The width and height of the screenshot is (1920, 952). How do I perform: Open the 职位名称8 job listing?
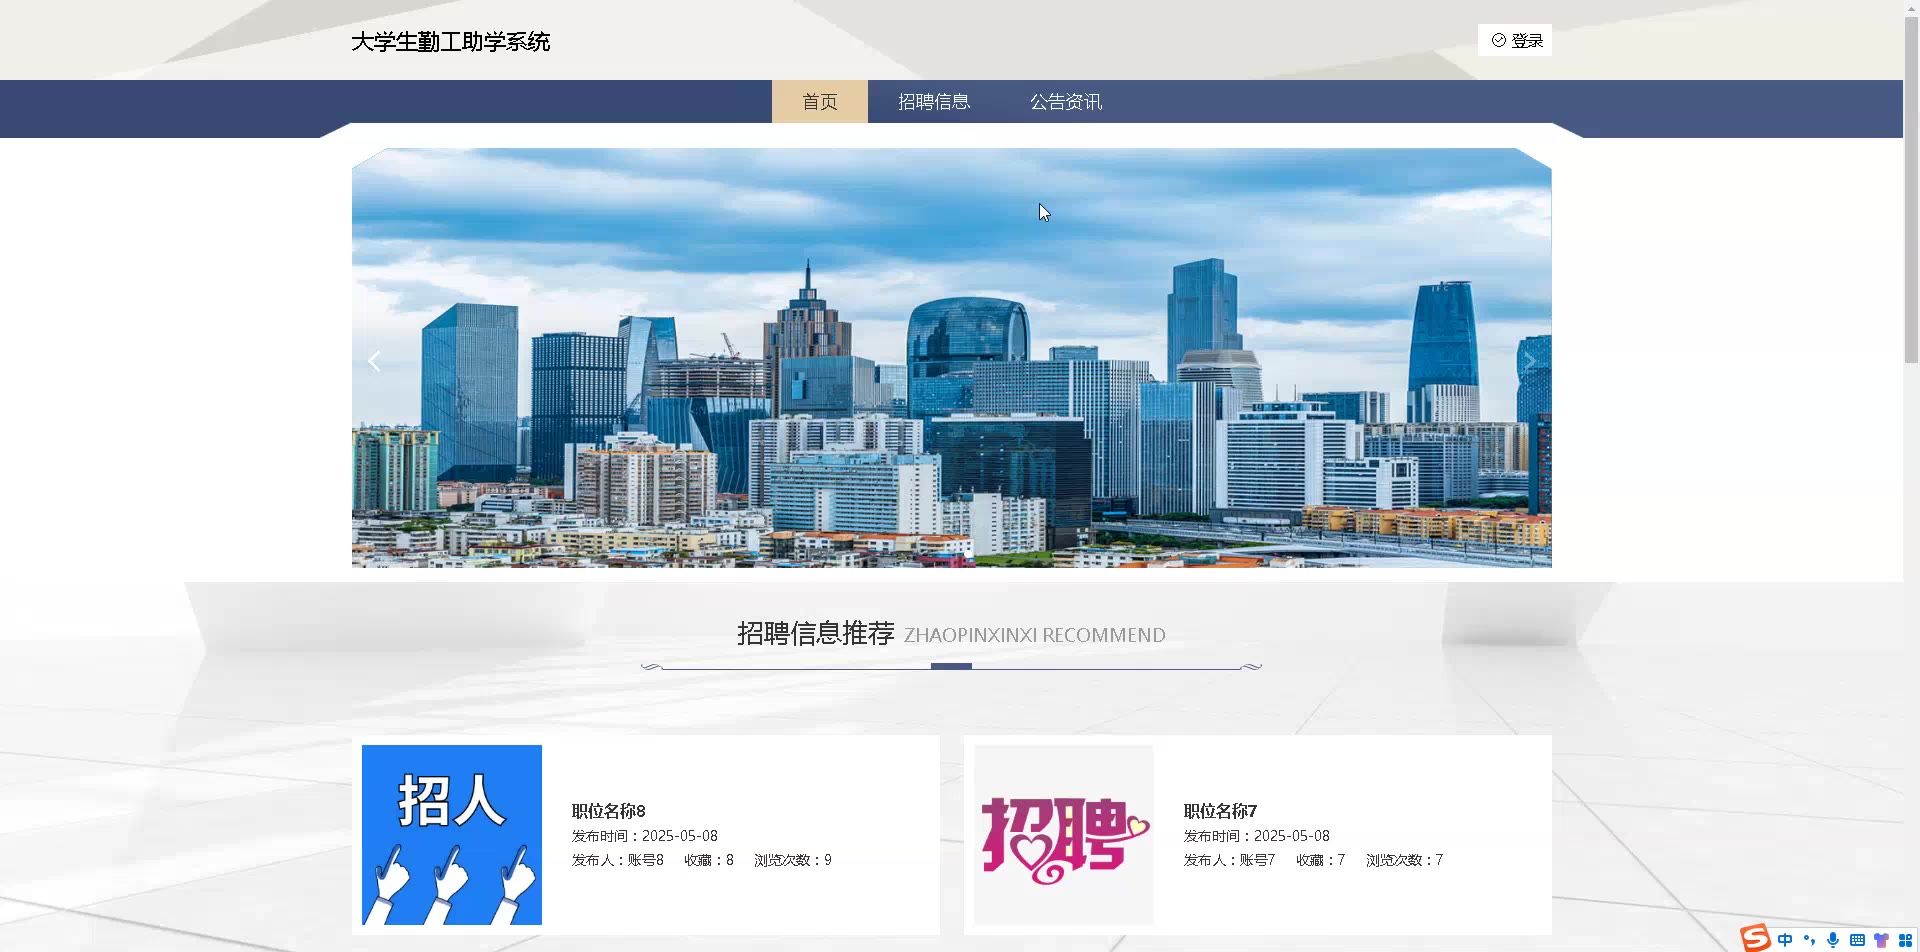tap(609, 811)
